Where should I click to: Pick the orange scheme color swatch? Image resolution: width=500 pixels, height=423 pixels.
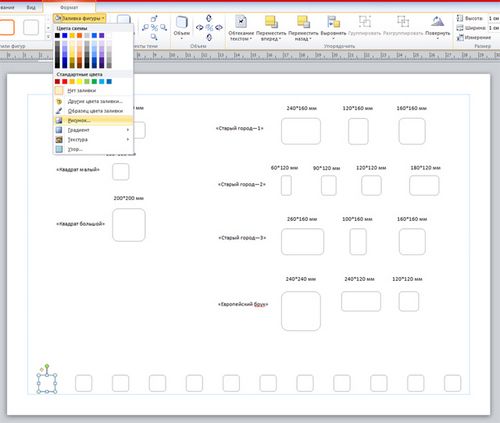point(79,35)
